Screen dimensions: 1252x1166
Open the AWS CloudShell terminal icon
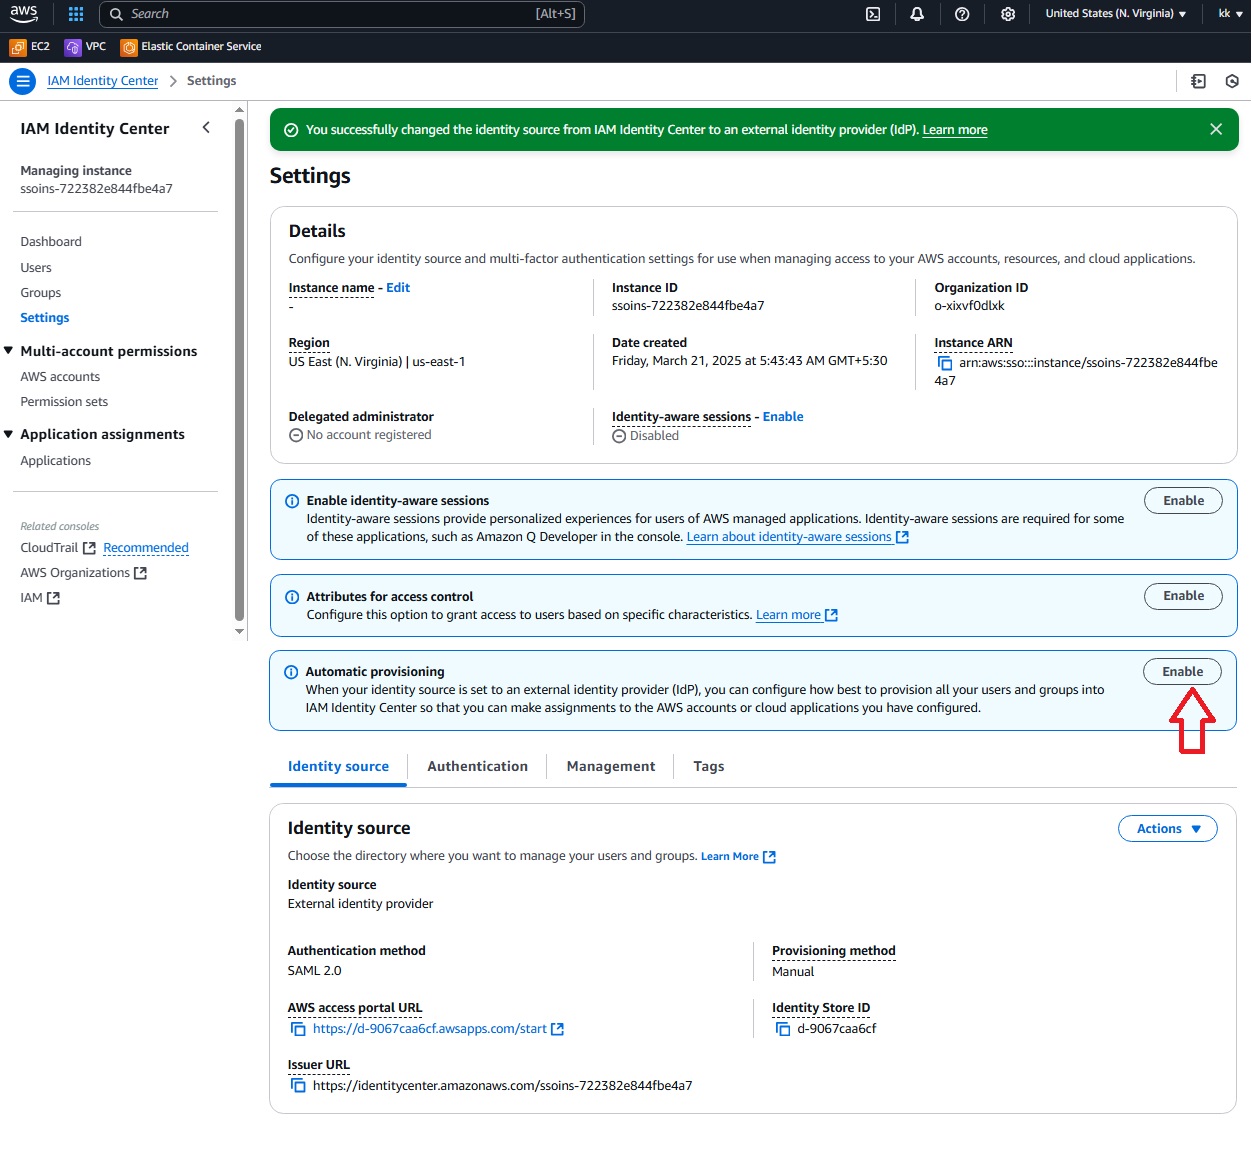(873, 14)
